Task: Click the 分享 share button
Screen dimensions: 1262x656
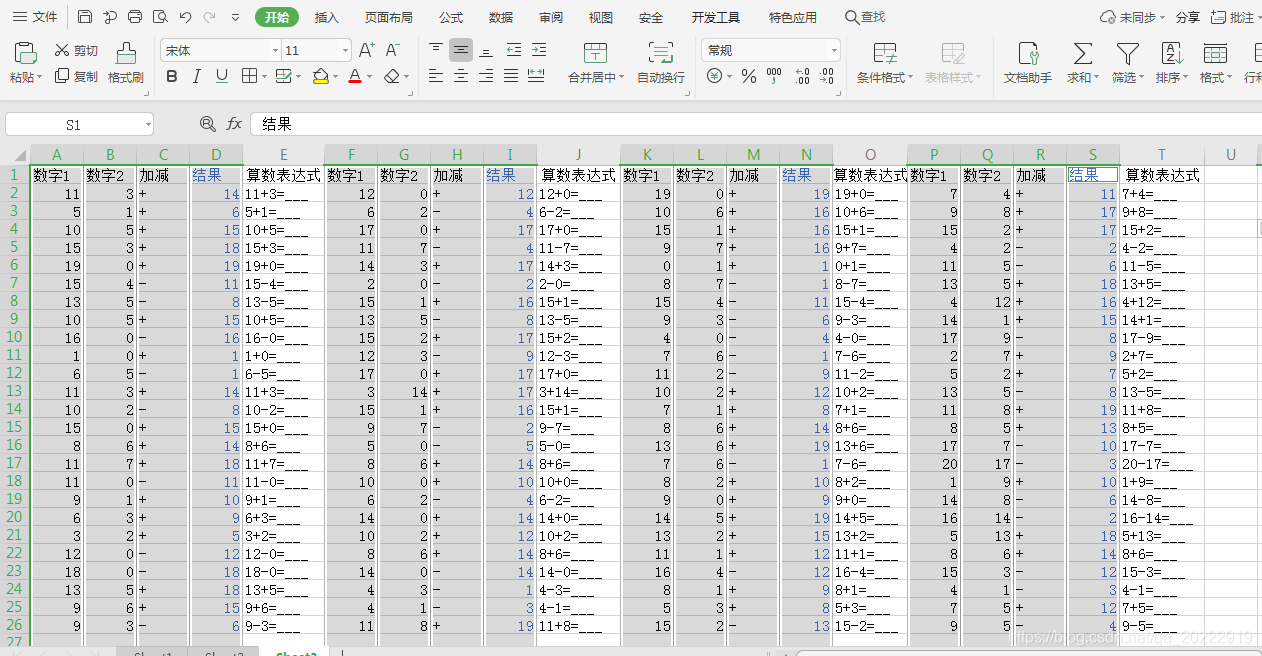Action: [x=1187, y=17]
